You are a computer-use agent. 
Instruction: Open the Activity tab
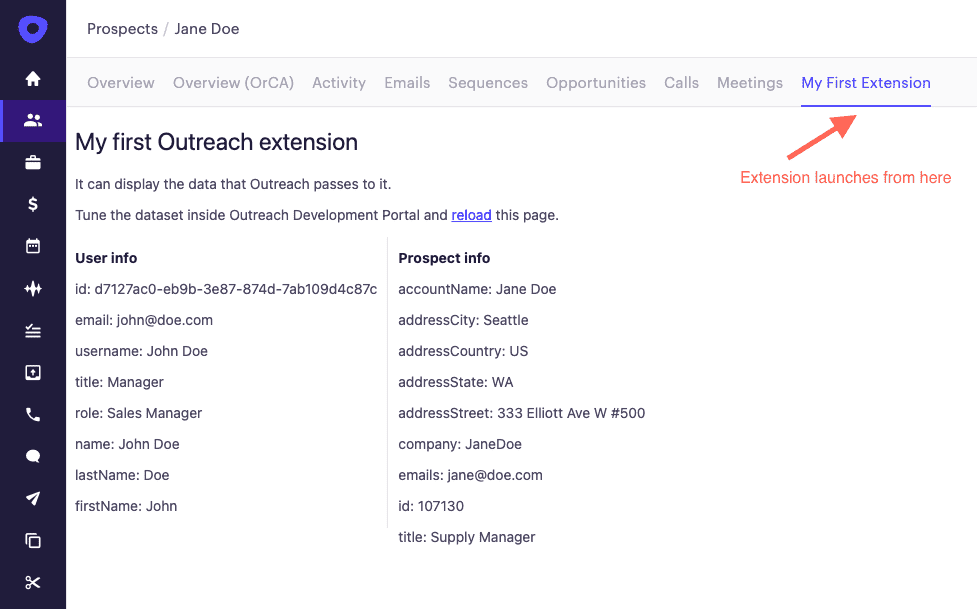[339, 83]
